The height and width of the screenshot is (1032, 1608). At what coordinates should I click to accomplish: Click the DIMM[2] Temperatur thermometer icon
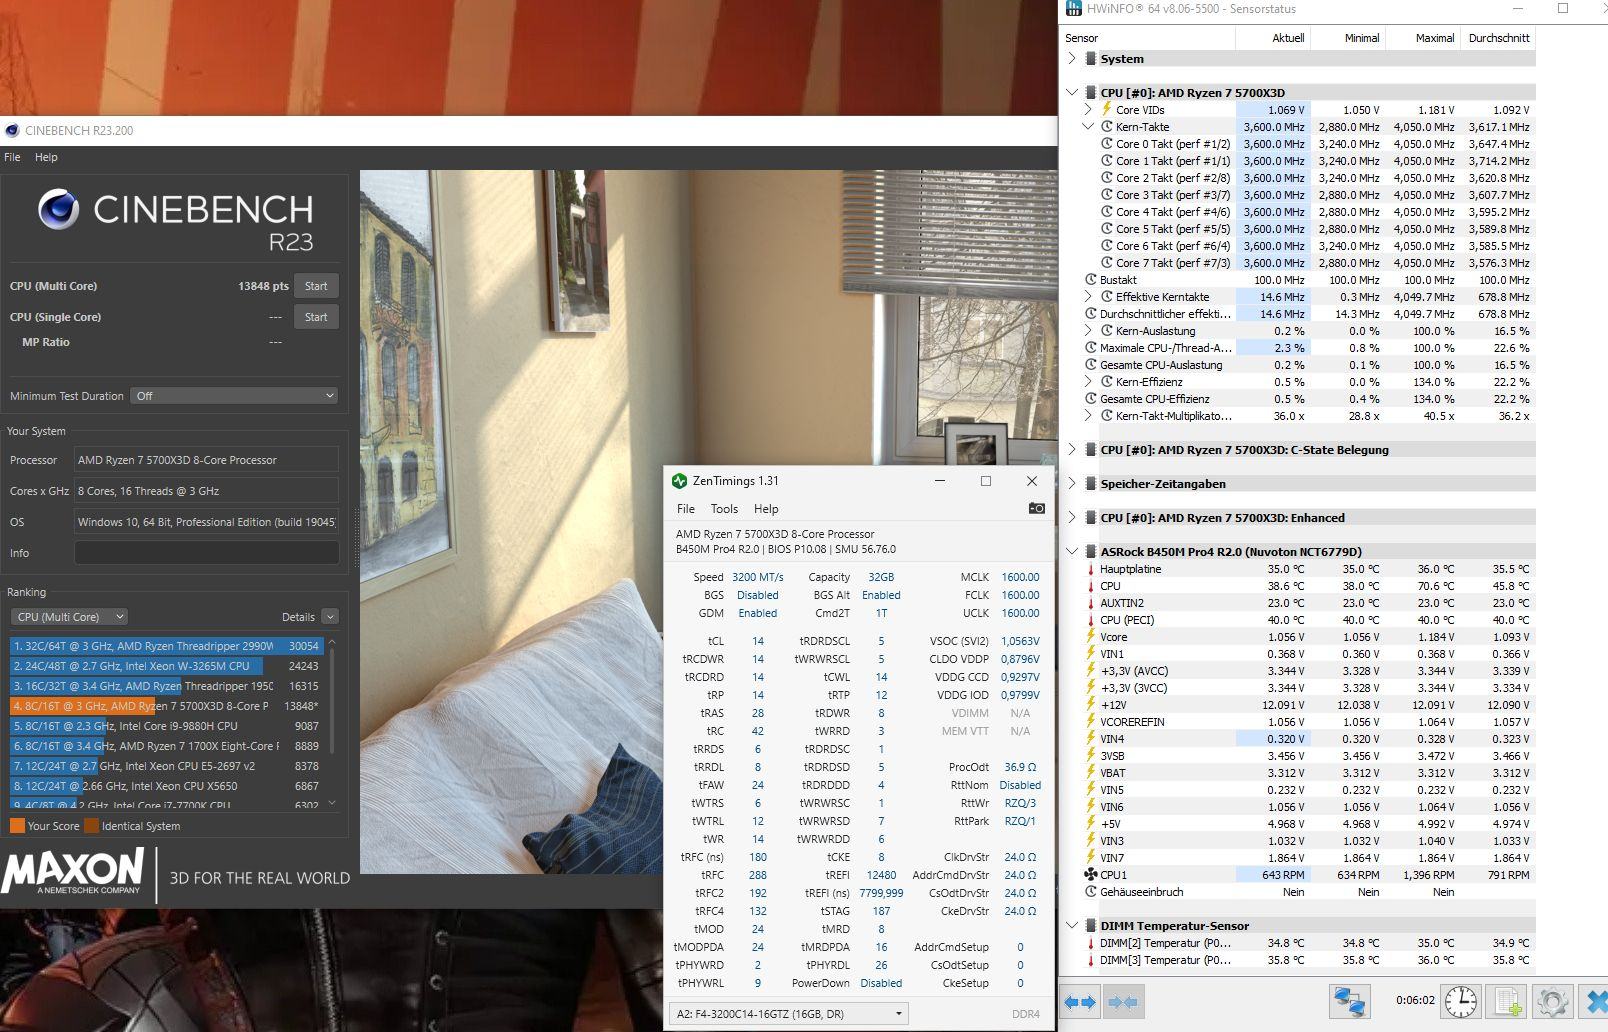coord(1091,943)
